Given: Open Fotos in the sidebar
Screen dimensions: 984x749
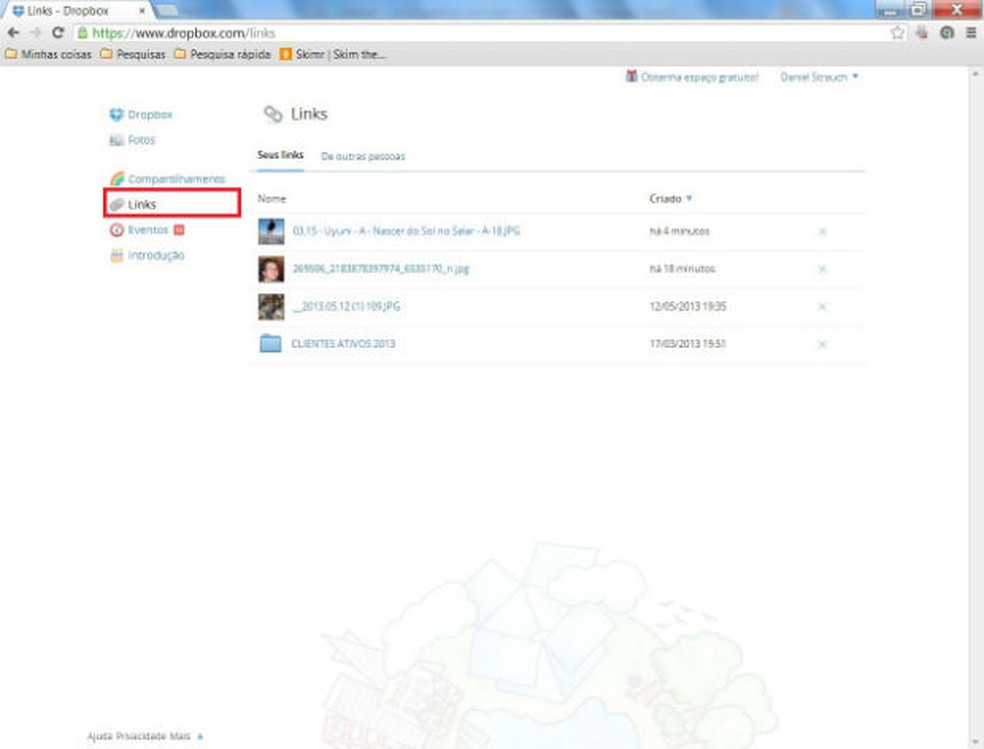Looking at the screenshot, I should (x=141, y=140).
